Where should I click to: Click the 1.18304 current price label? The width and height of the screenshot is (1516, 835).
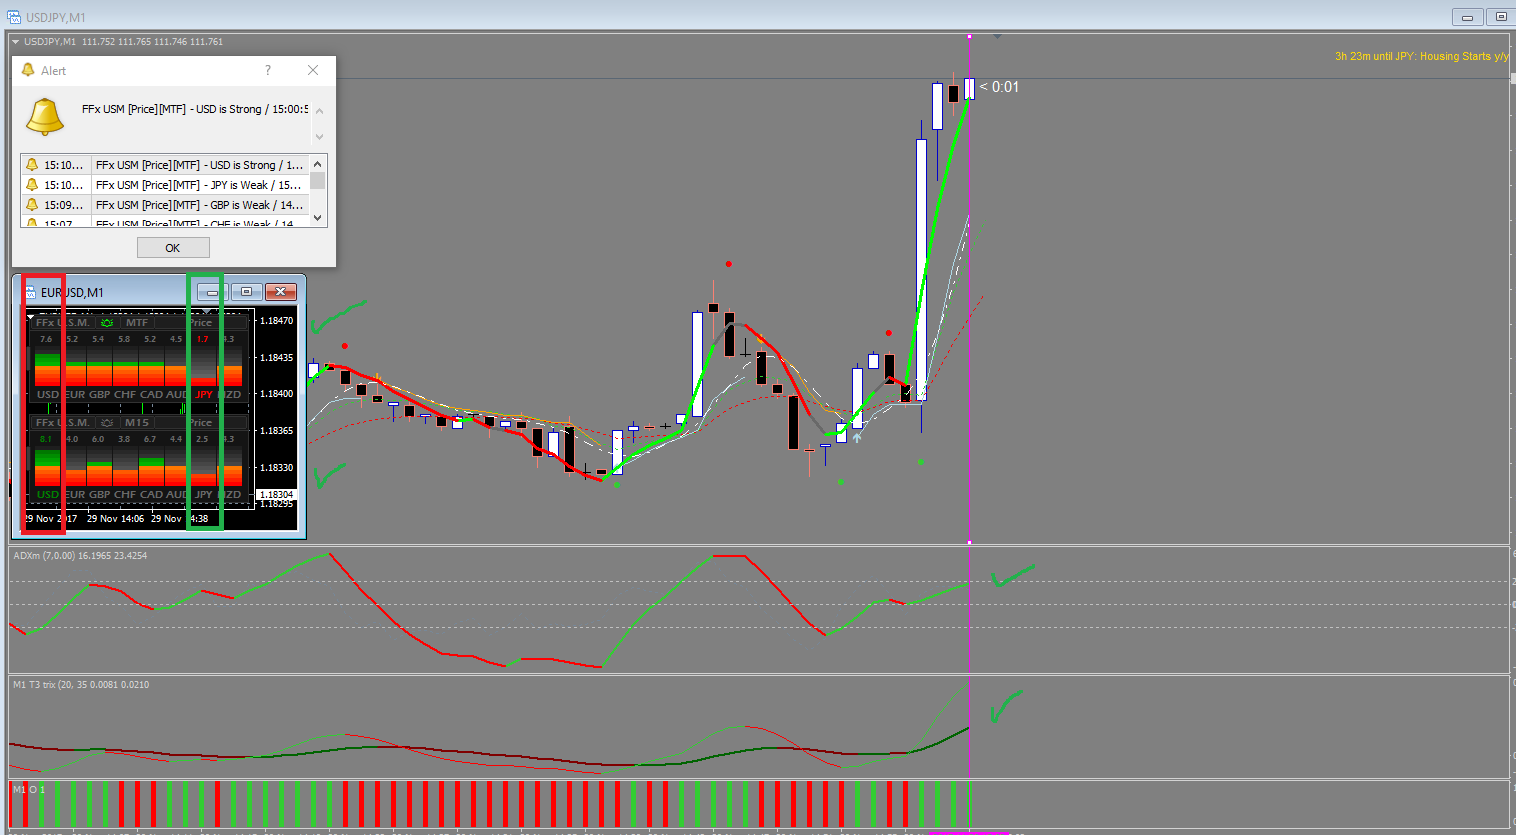click(x=276, y=494)
